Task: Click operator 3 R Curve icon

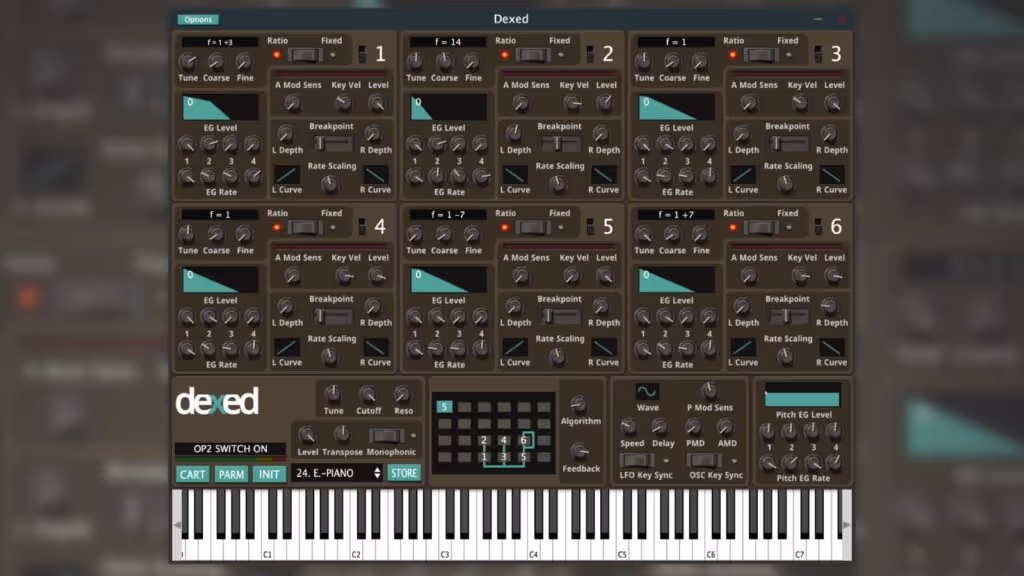Action: pyautogui.click(x=832, y=174)
